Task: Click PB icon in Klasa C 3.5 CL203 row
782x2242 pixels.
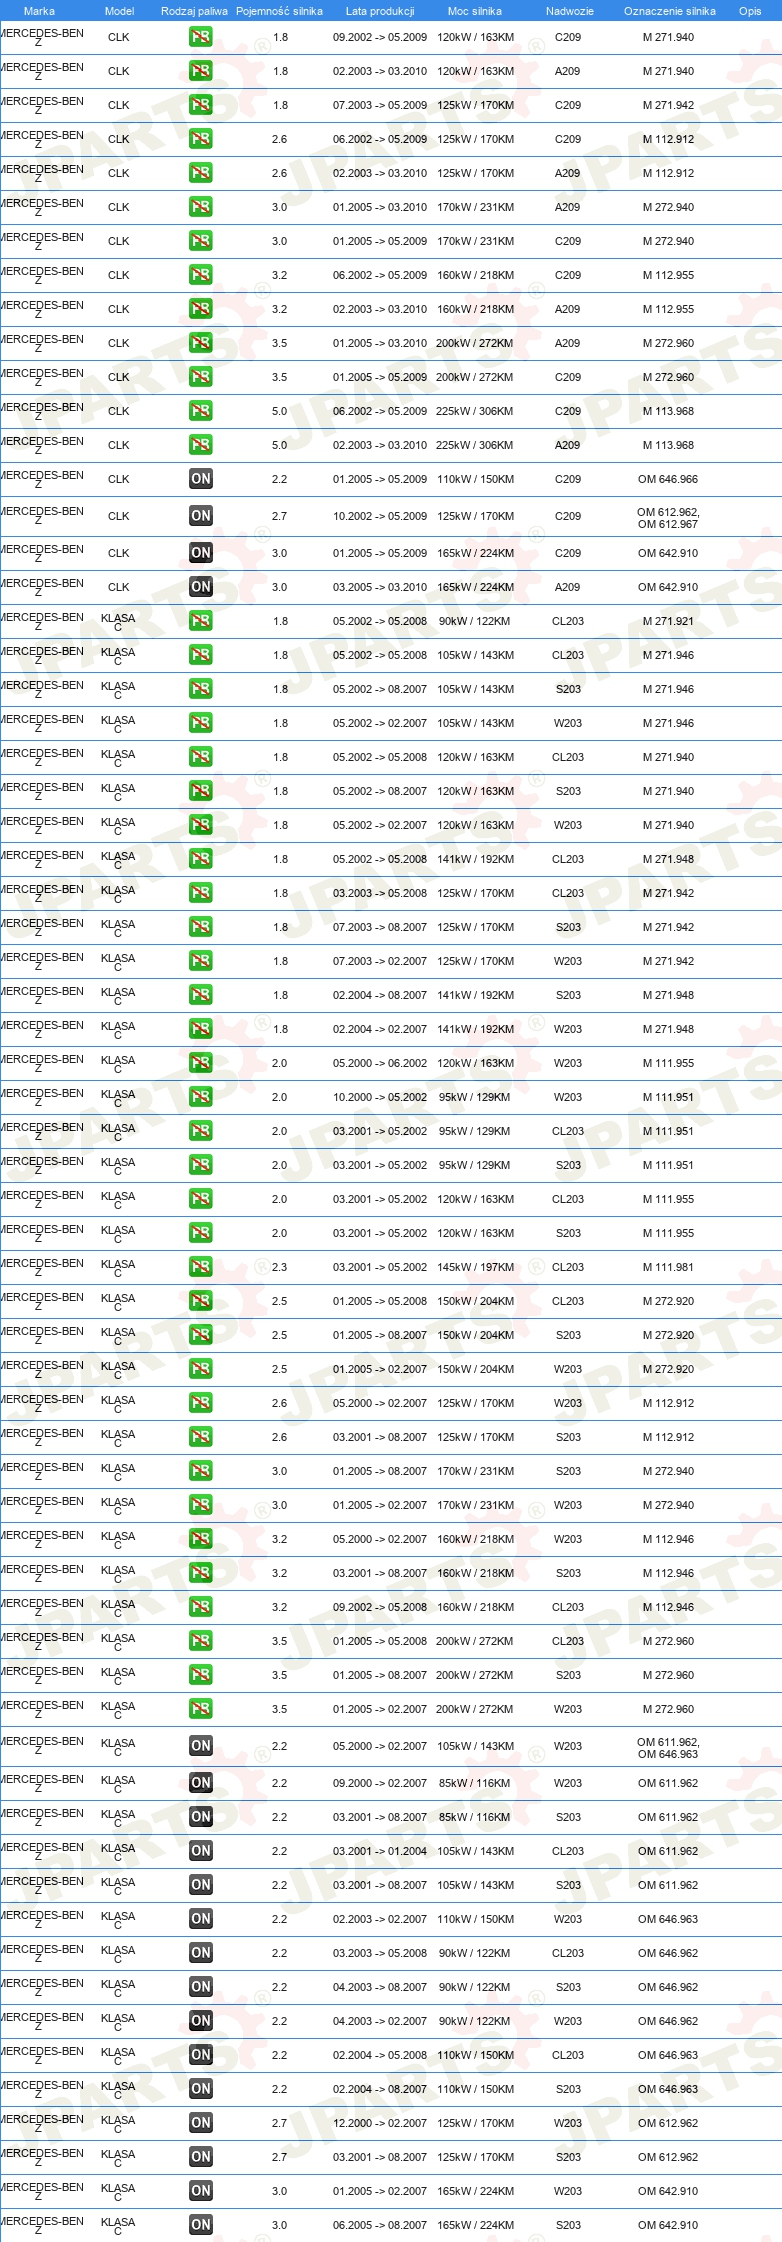Action: click(201, 1641)
